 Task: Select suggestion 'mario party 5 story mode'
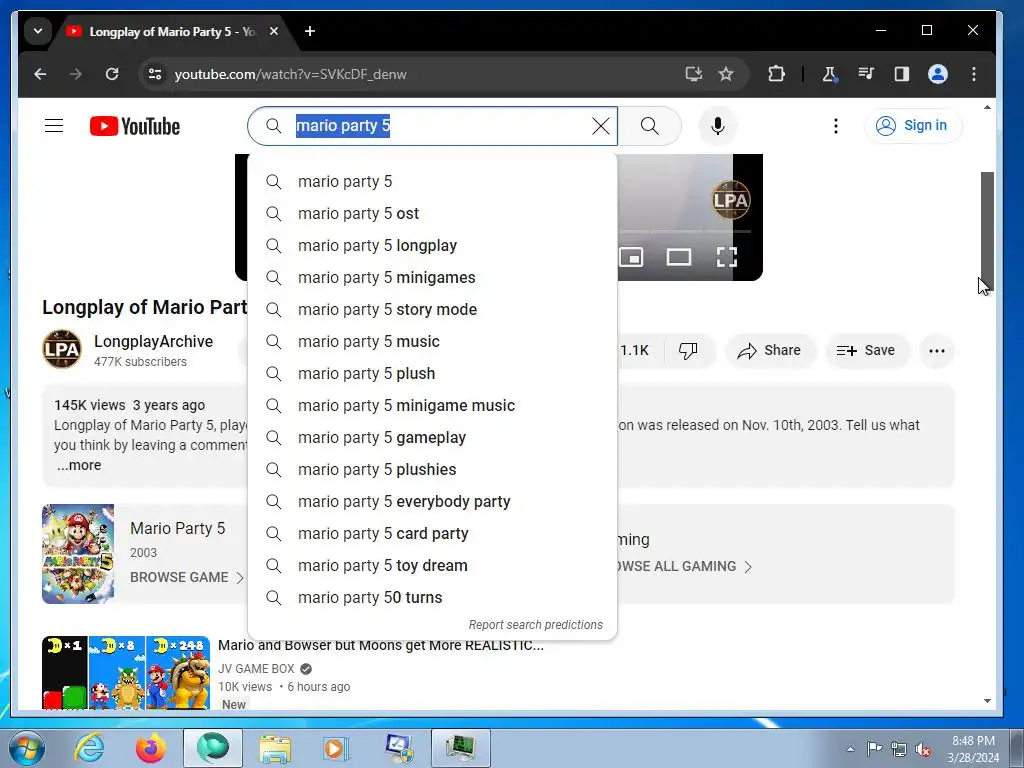(x=432, y=310)
